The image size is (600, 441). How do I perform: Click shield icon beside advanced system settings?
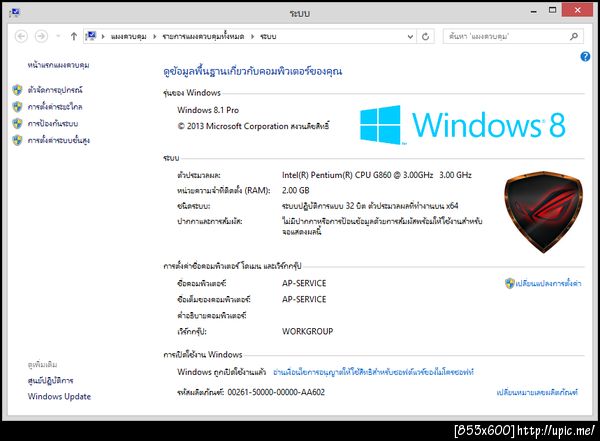17,140
